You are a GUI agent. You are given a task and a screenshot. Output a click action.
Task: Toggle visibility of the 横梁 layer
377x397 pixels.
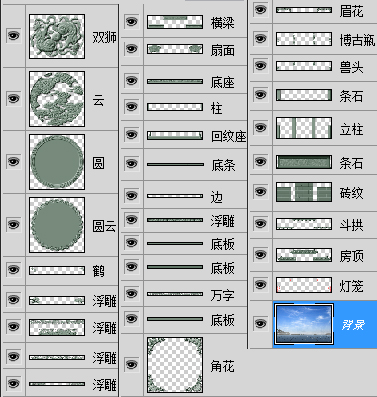click(132, 22)
